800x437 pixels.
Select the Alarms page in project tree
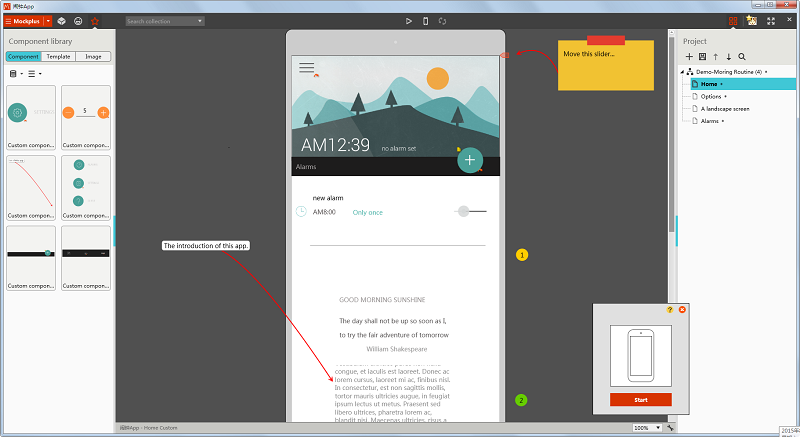point(709,121)
